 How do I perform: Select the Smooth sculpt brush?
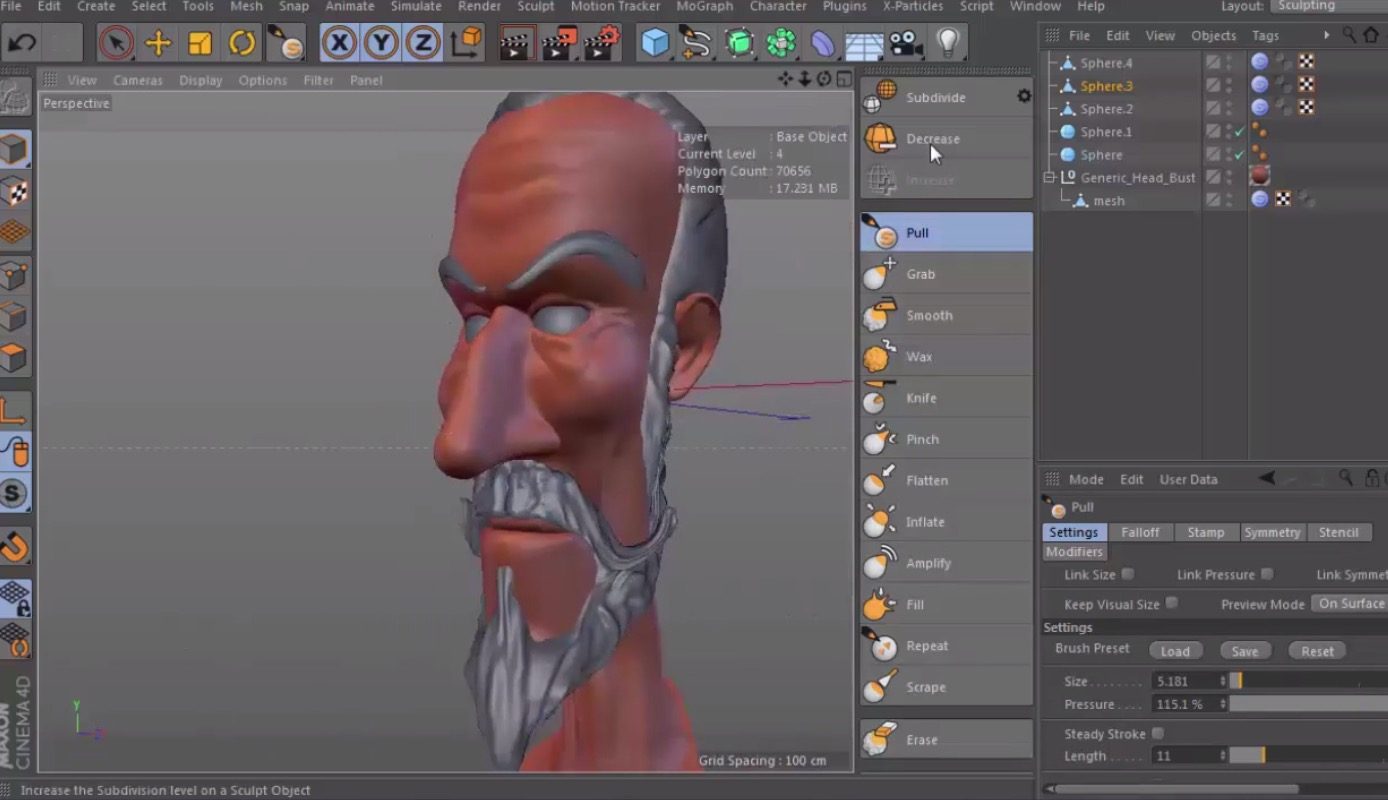click(946, 315)
